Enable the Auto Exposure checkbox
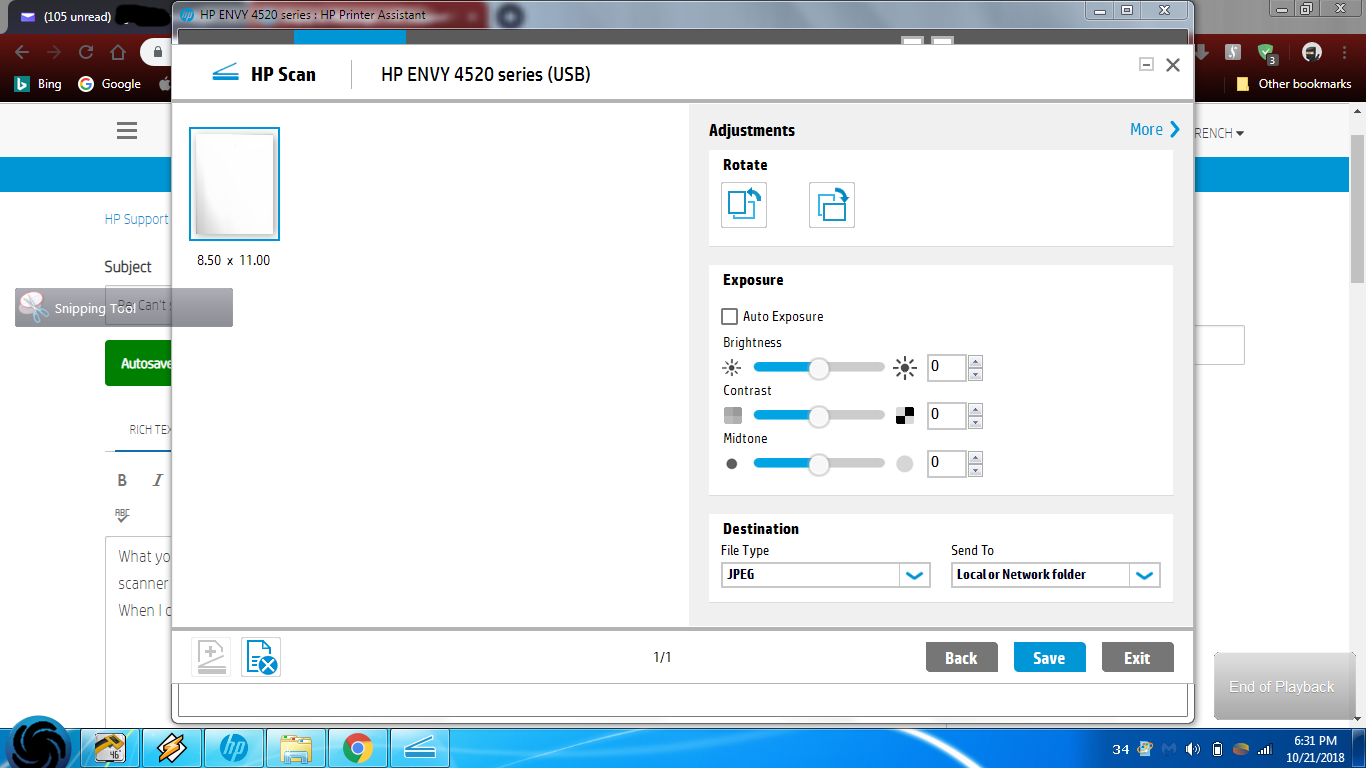1366x768 pixels. [x=730, y=316]
